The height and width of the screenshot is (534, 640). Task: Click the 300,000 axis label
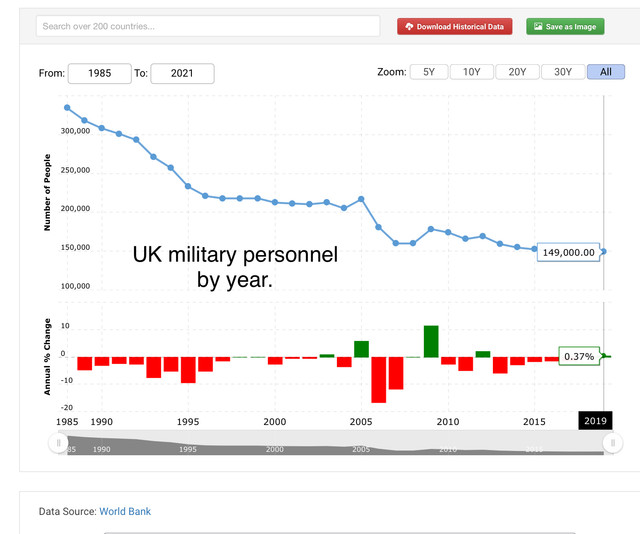(76, 131)
